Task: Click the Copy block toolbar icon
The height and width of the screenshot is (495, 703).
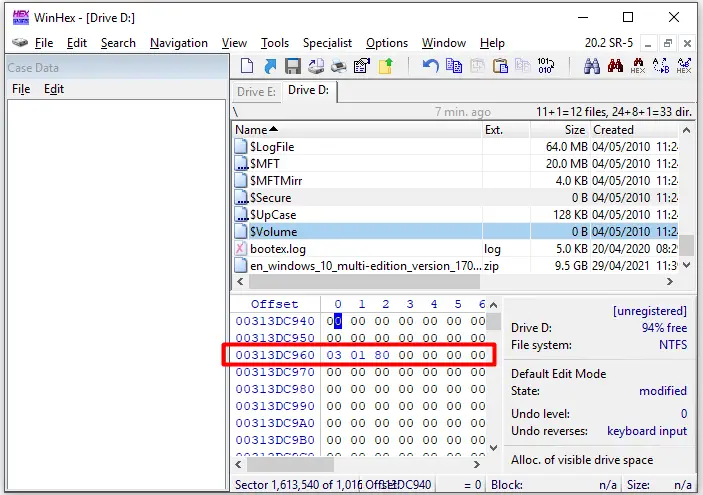Action: [454, 66]
